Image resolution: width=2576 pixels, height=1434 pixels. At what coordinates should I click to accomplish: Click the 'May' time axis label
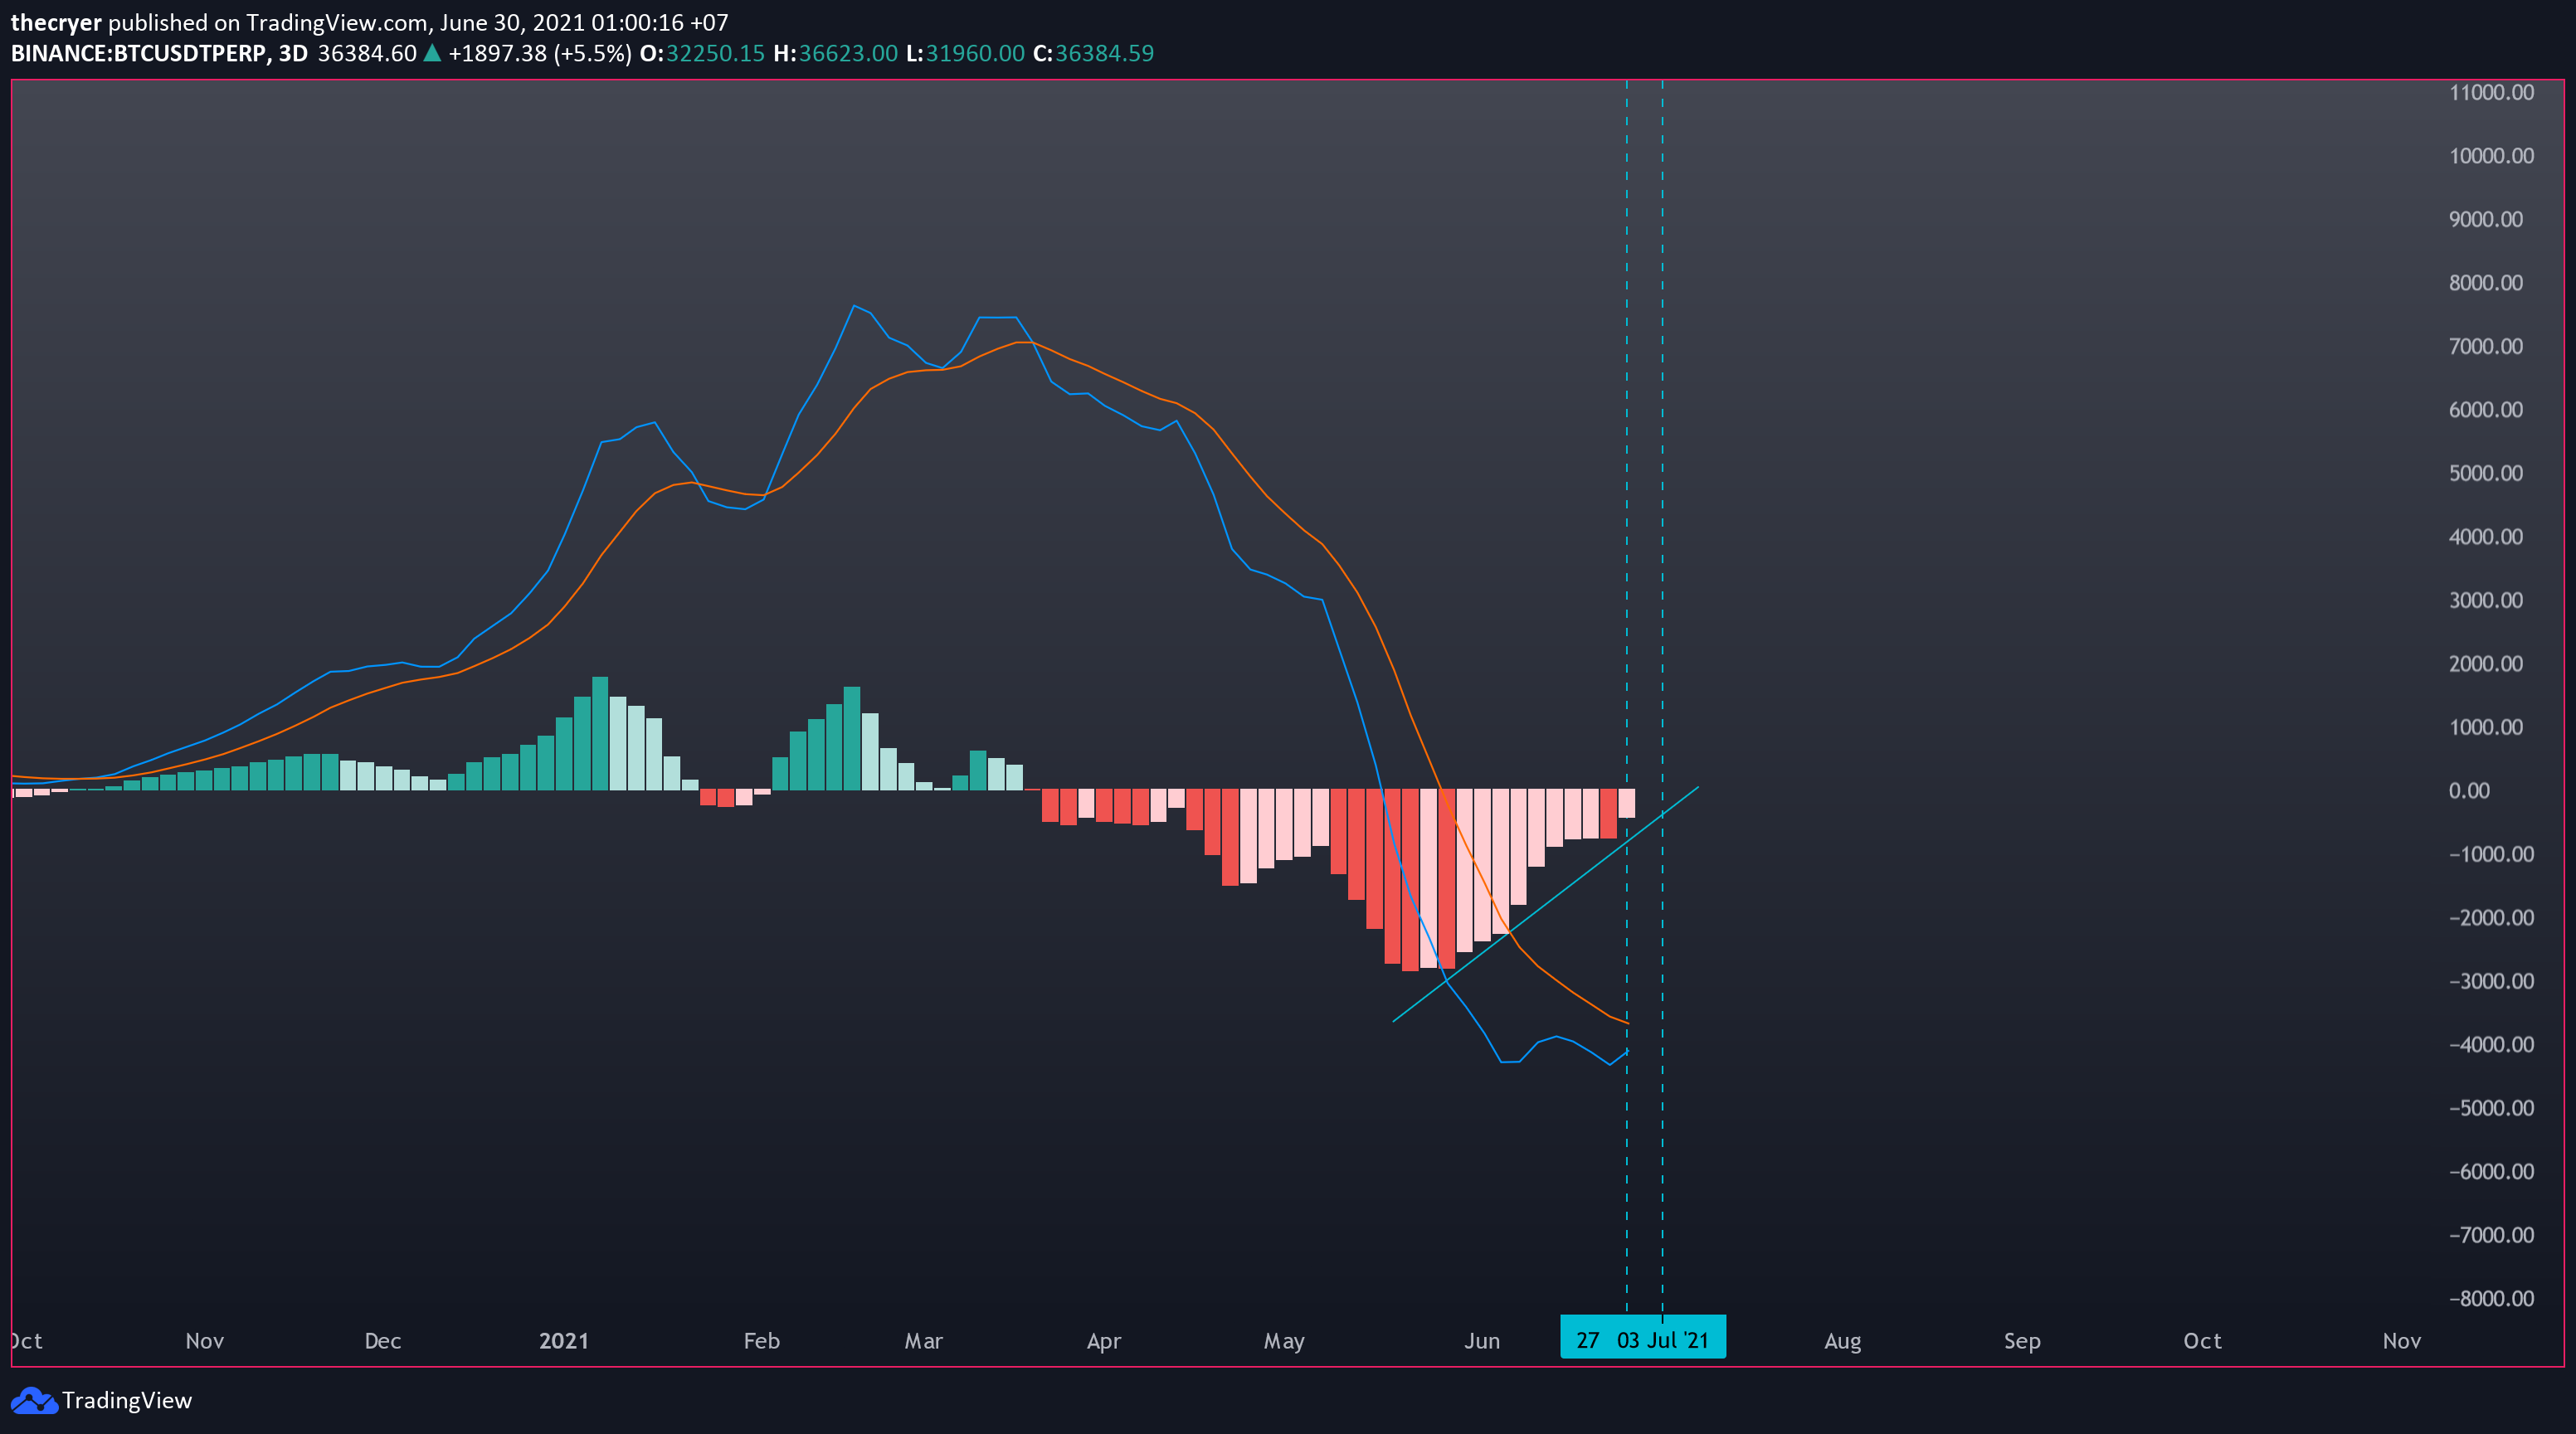[1284, 1341]
